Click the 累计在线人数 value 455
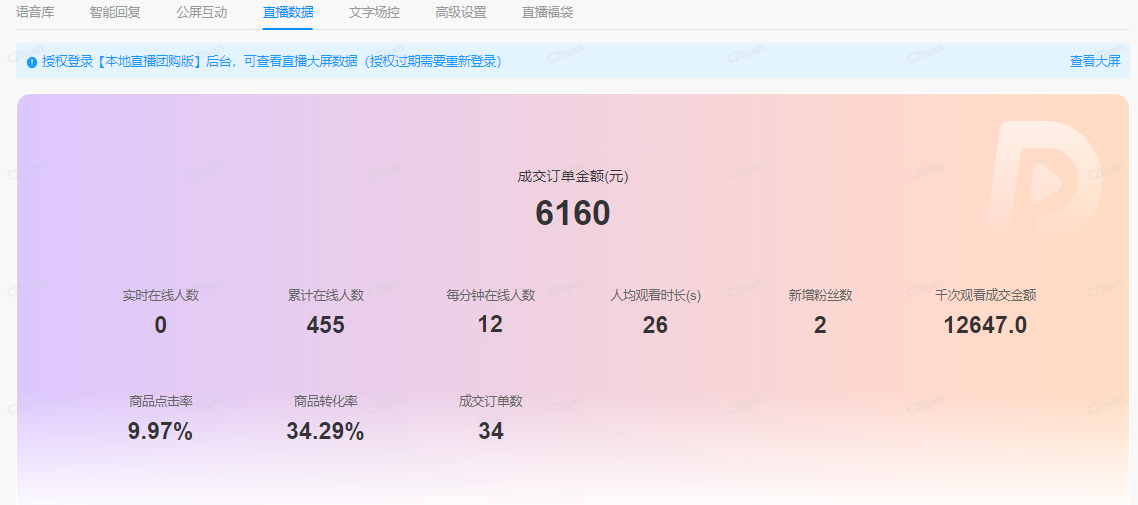The width and height of the screenshot is (1138, 505). coord(325,325)
